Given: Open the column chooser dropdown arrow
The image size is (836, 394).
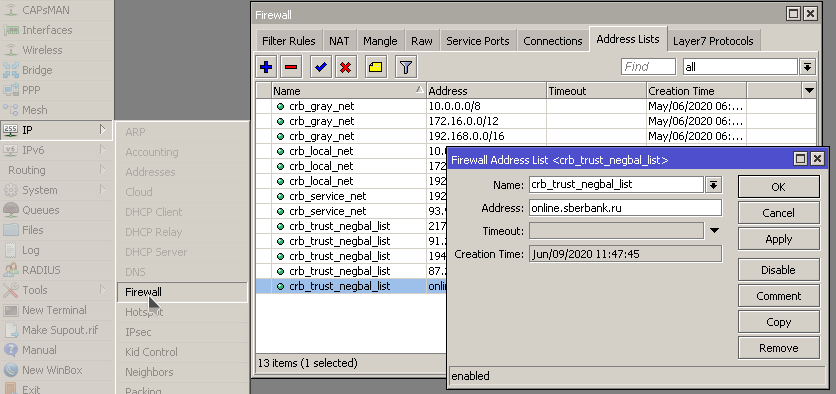Looking at the screenshot, I should pyautogui.click(x=809, y=91).
